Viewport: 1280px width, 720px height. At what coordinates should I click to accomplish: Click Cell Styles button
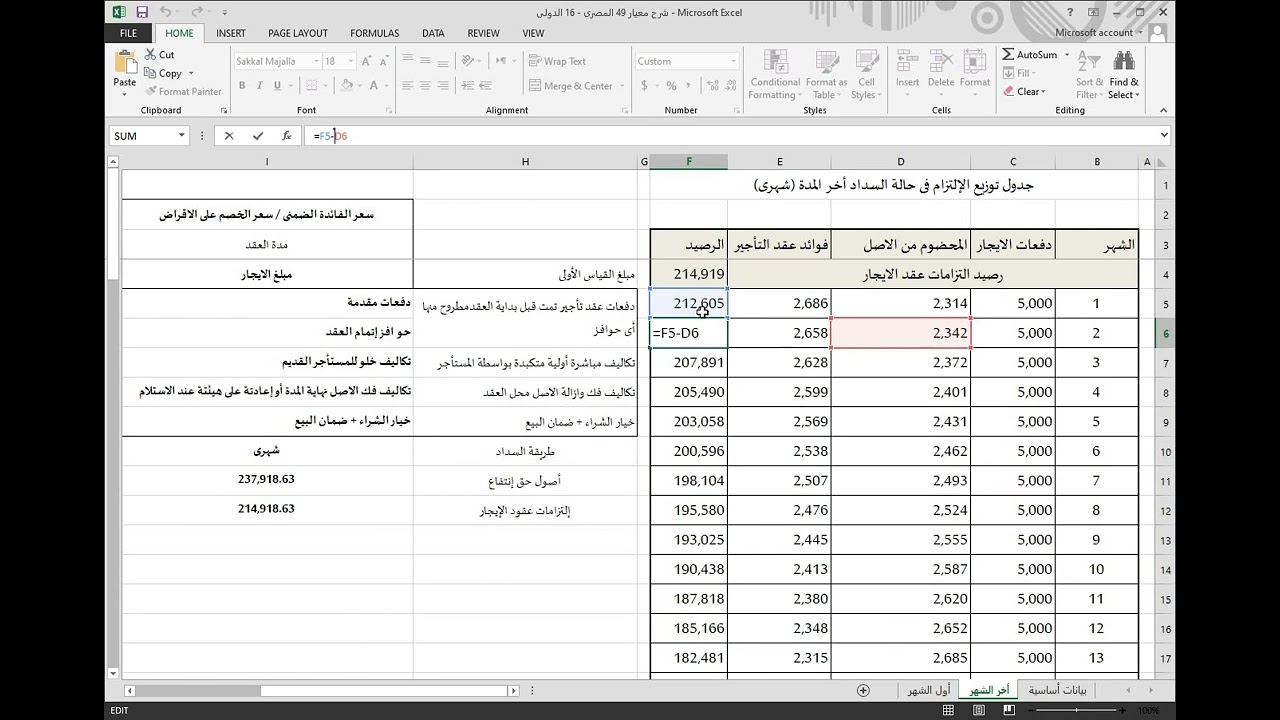coord(866,75)
